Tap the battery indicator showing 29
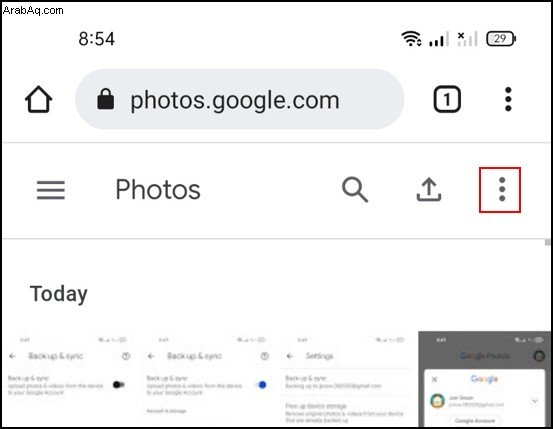 tap(501, 38)
